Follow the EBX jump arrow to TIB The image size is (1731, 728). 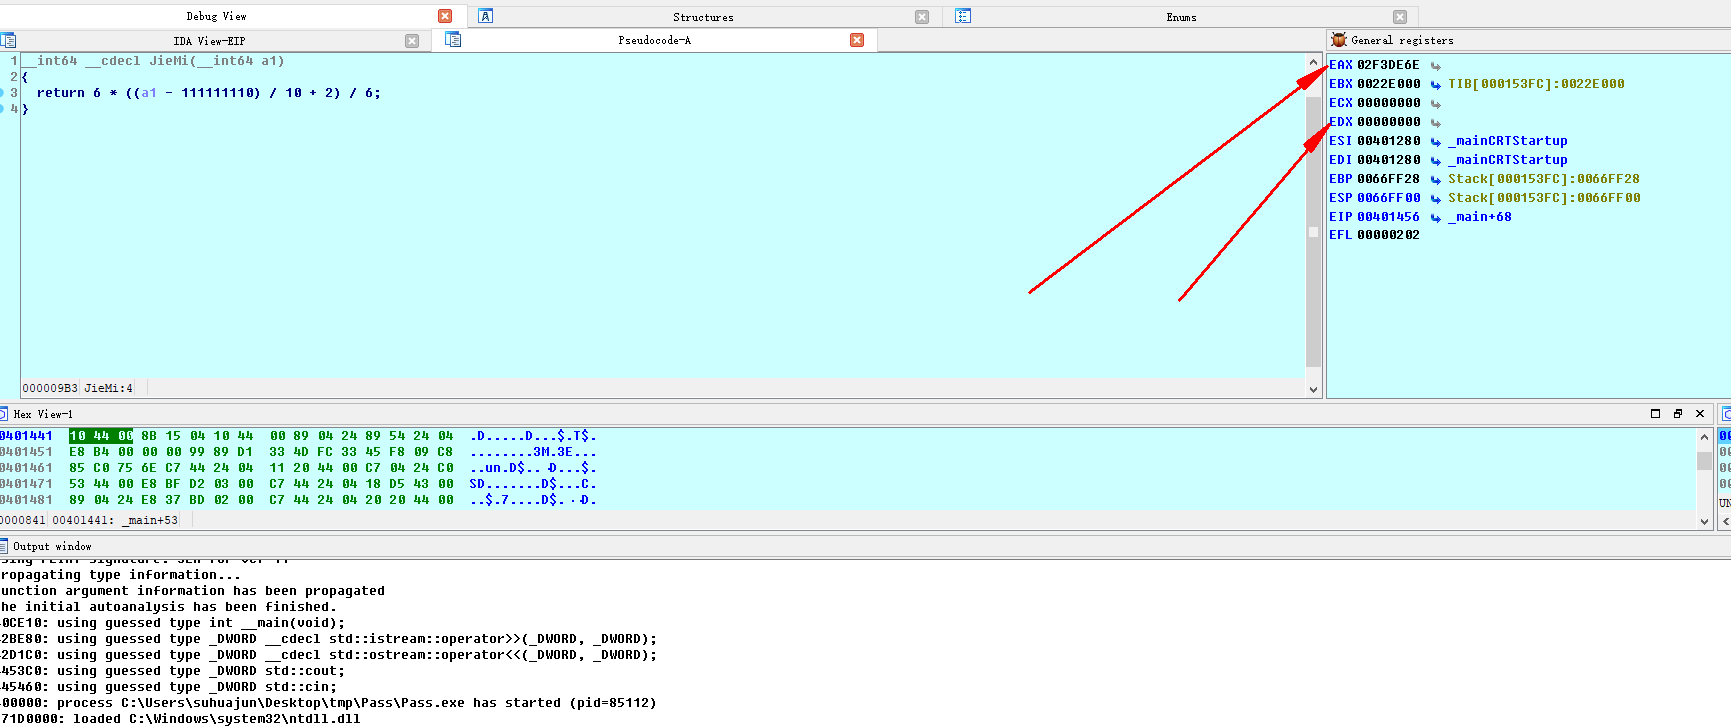pyautogui.click(x=1436, y=85)
